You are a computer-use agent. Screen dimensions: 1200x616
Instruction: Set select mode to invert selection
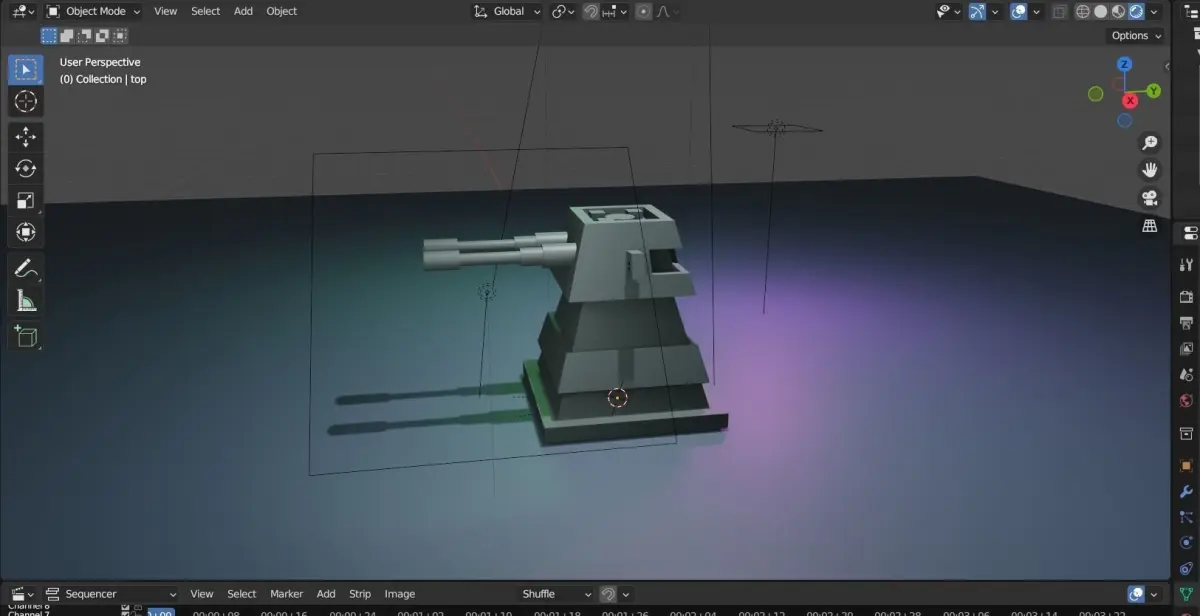[102, 36]
